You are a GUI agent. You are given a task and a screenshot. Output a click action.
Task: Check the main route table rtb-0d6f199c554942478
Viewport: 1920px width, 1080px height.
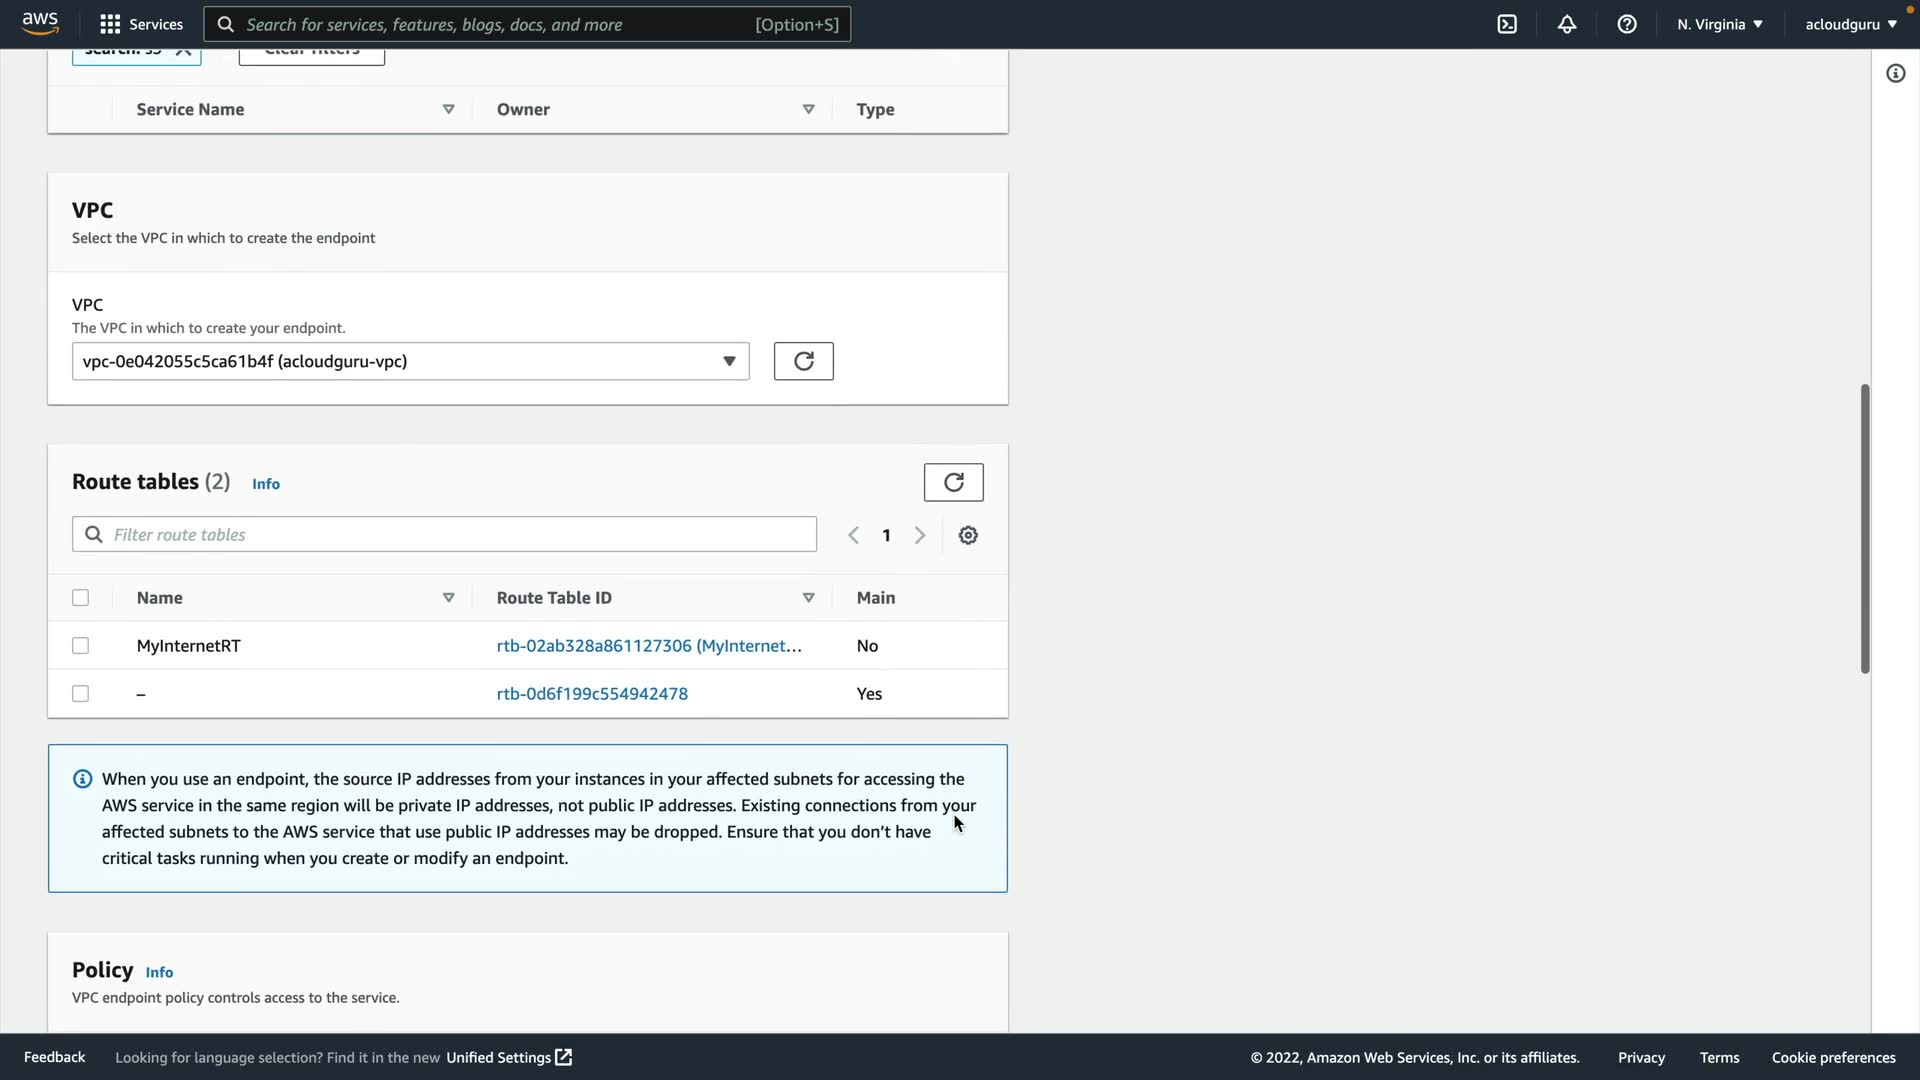pos(81,694)
